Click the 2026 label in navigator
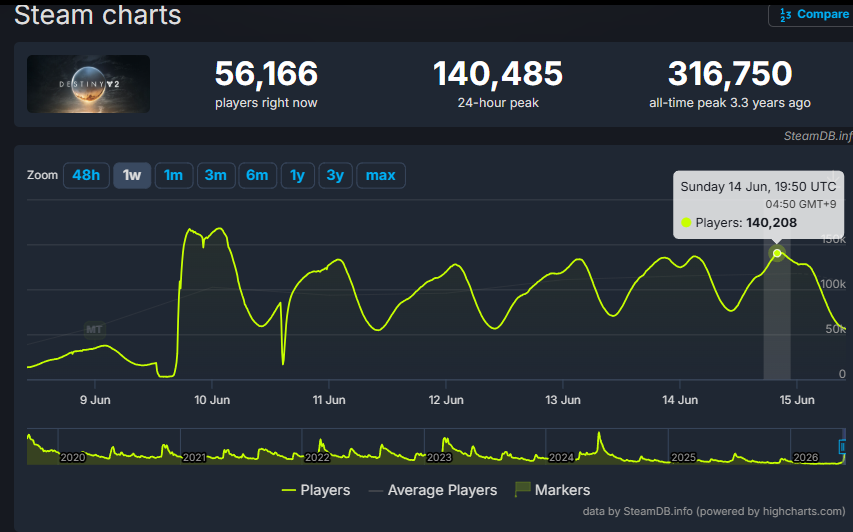 point(806,457)
